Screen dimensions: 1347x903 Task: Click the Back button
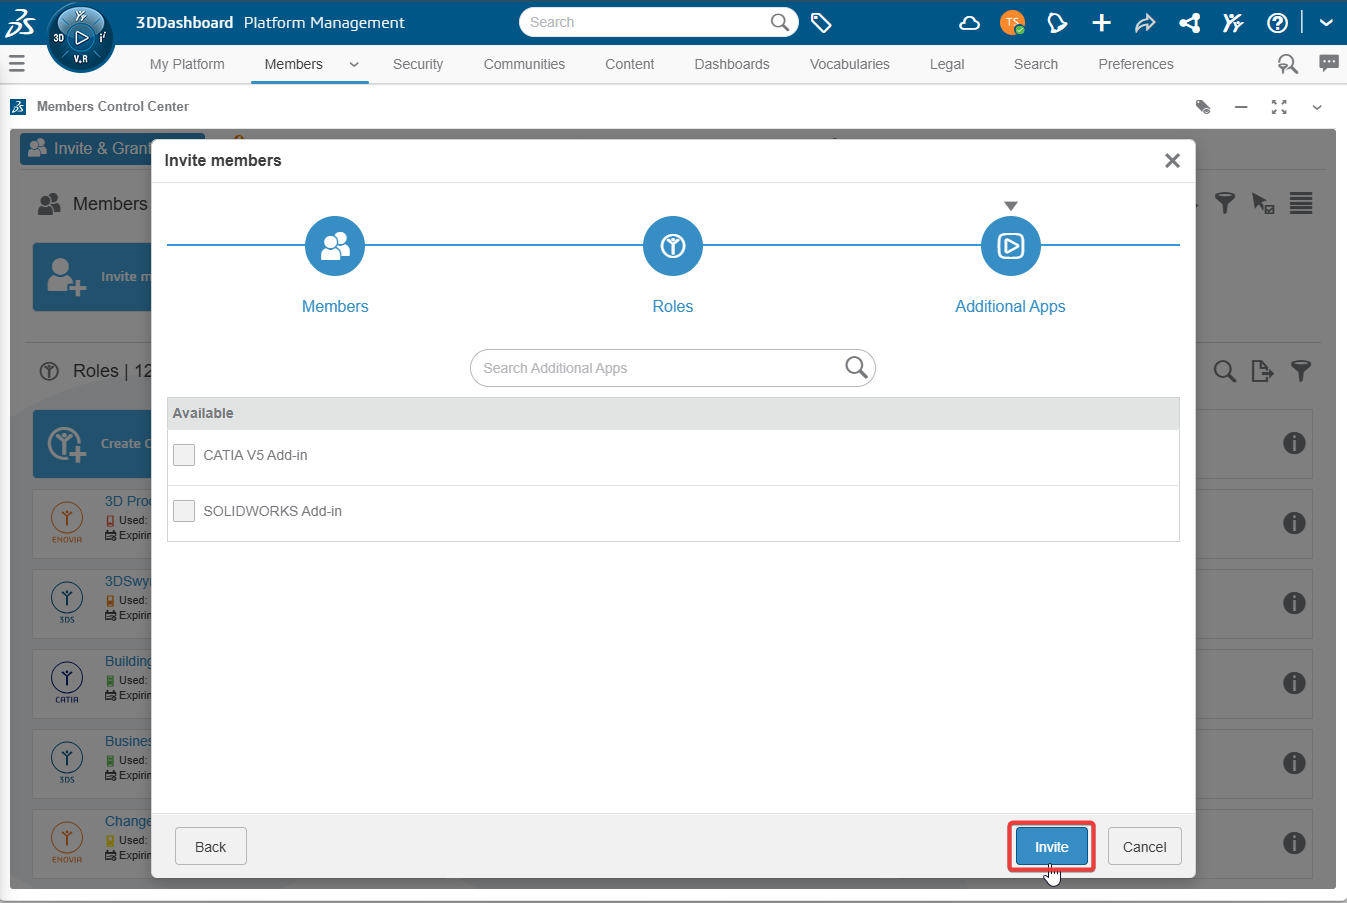click(211, 847)
